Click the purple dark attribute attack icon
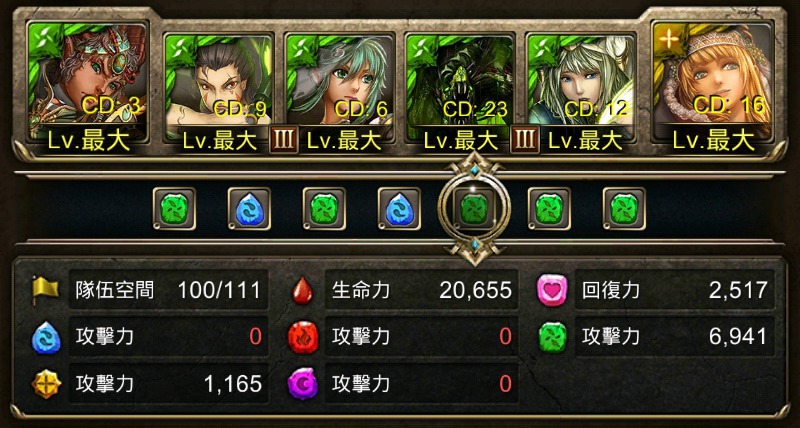Screen dimensions: 800x428 302,383
